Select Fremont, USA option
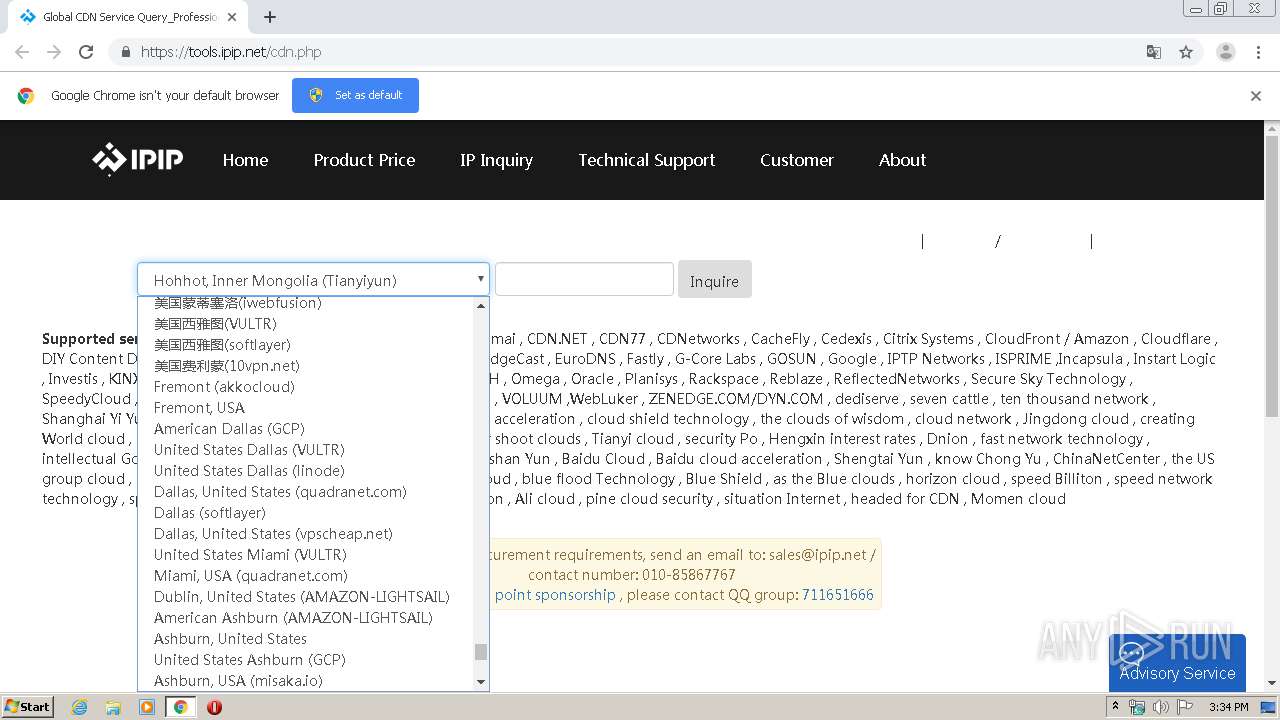 [x=306, y=408]
